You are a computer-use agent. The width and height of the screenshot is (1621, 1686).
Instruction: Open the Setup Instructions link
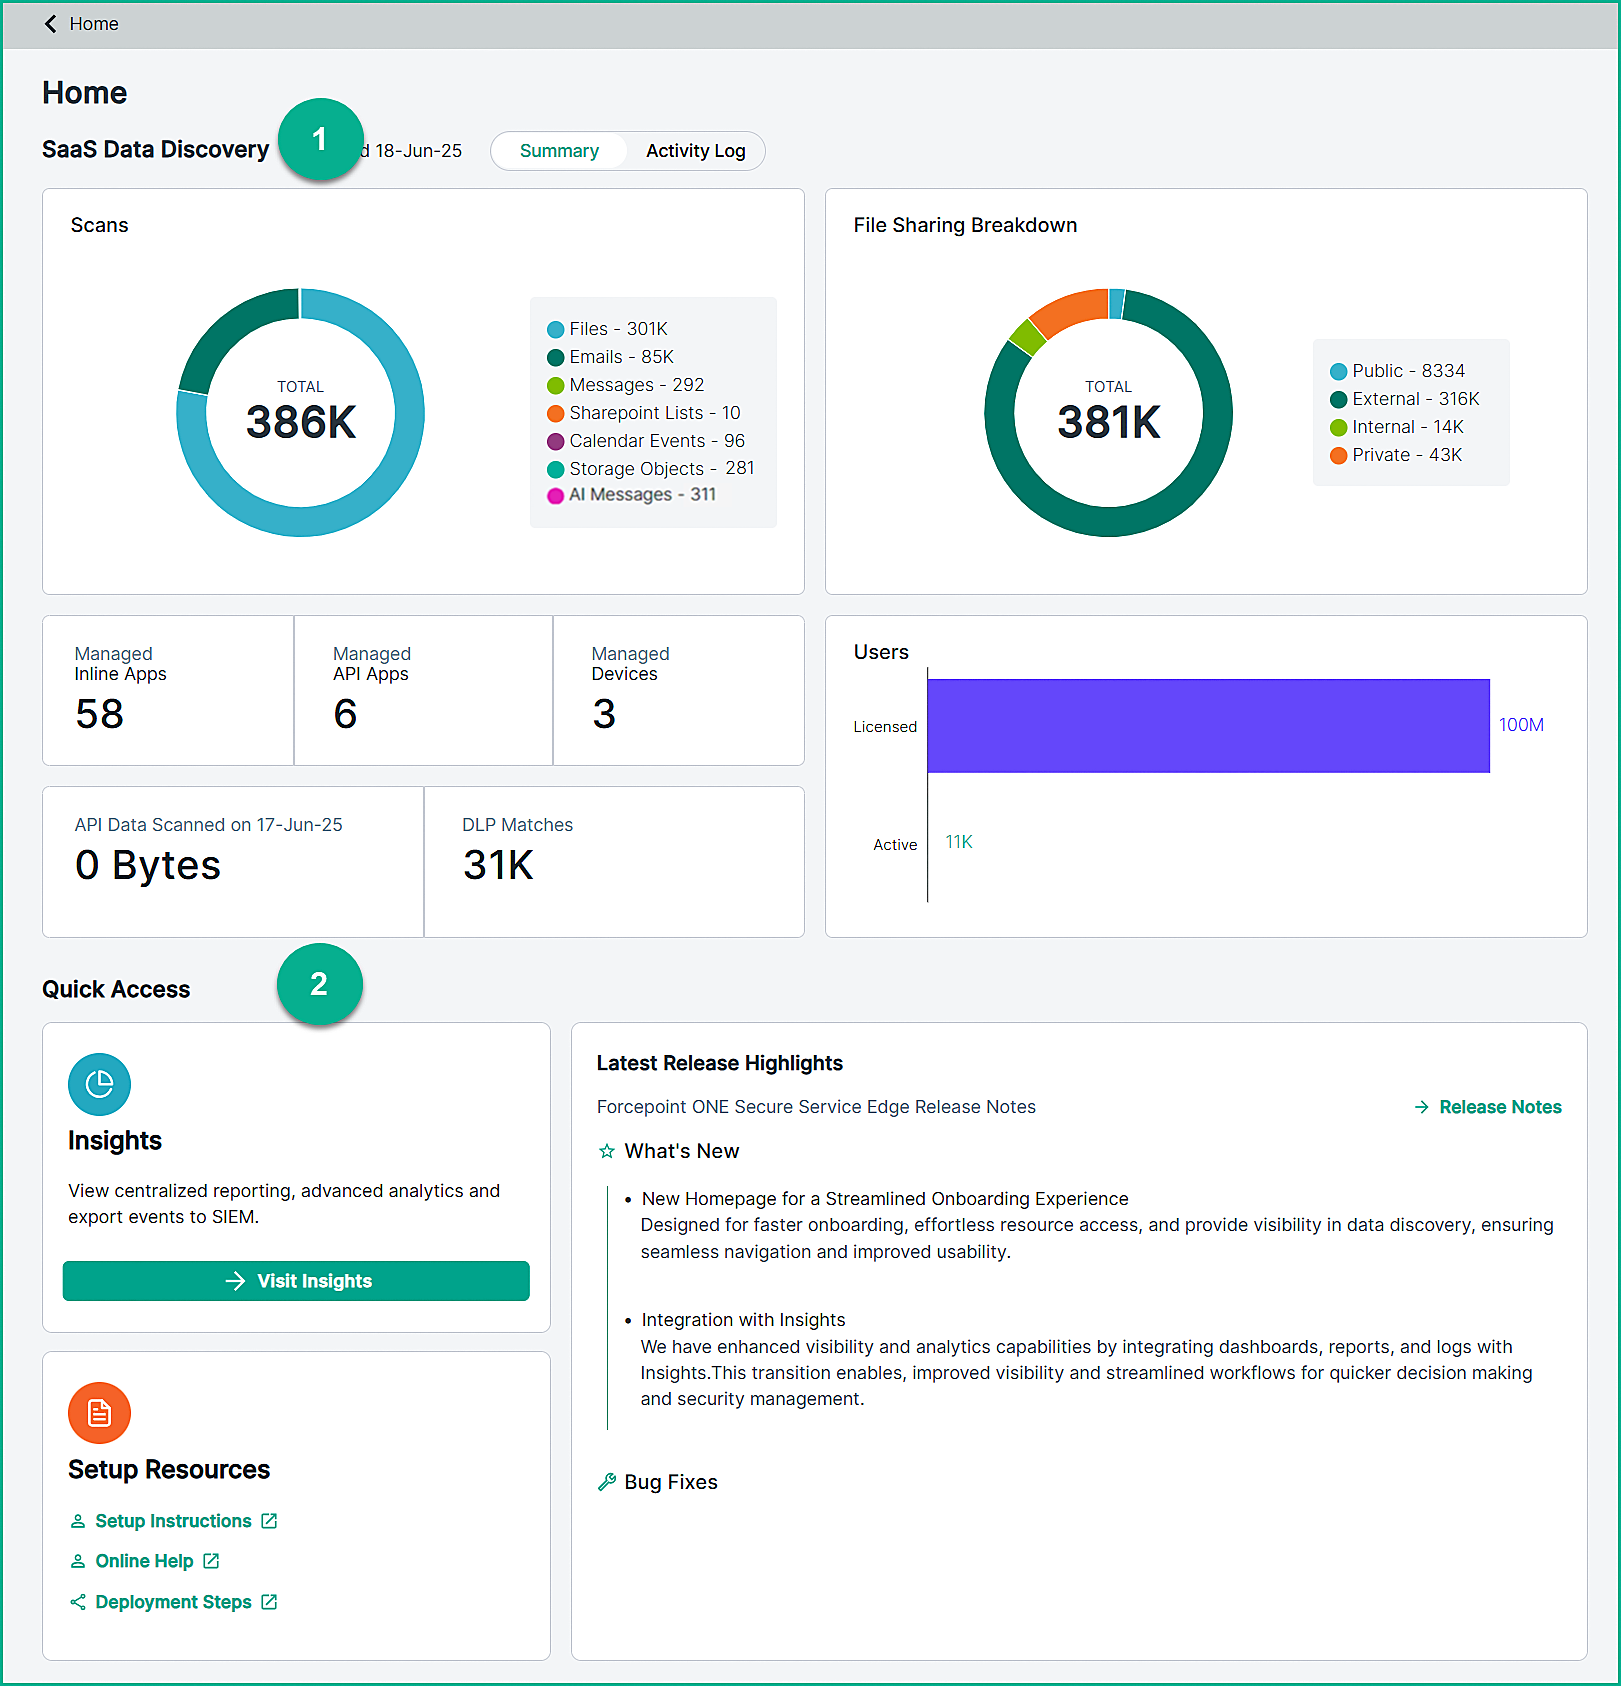point(173,1521)
